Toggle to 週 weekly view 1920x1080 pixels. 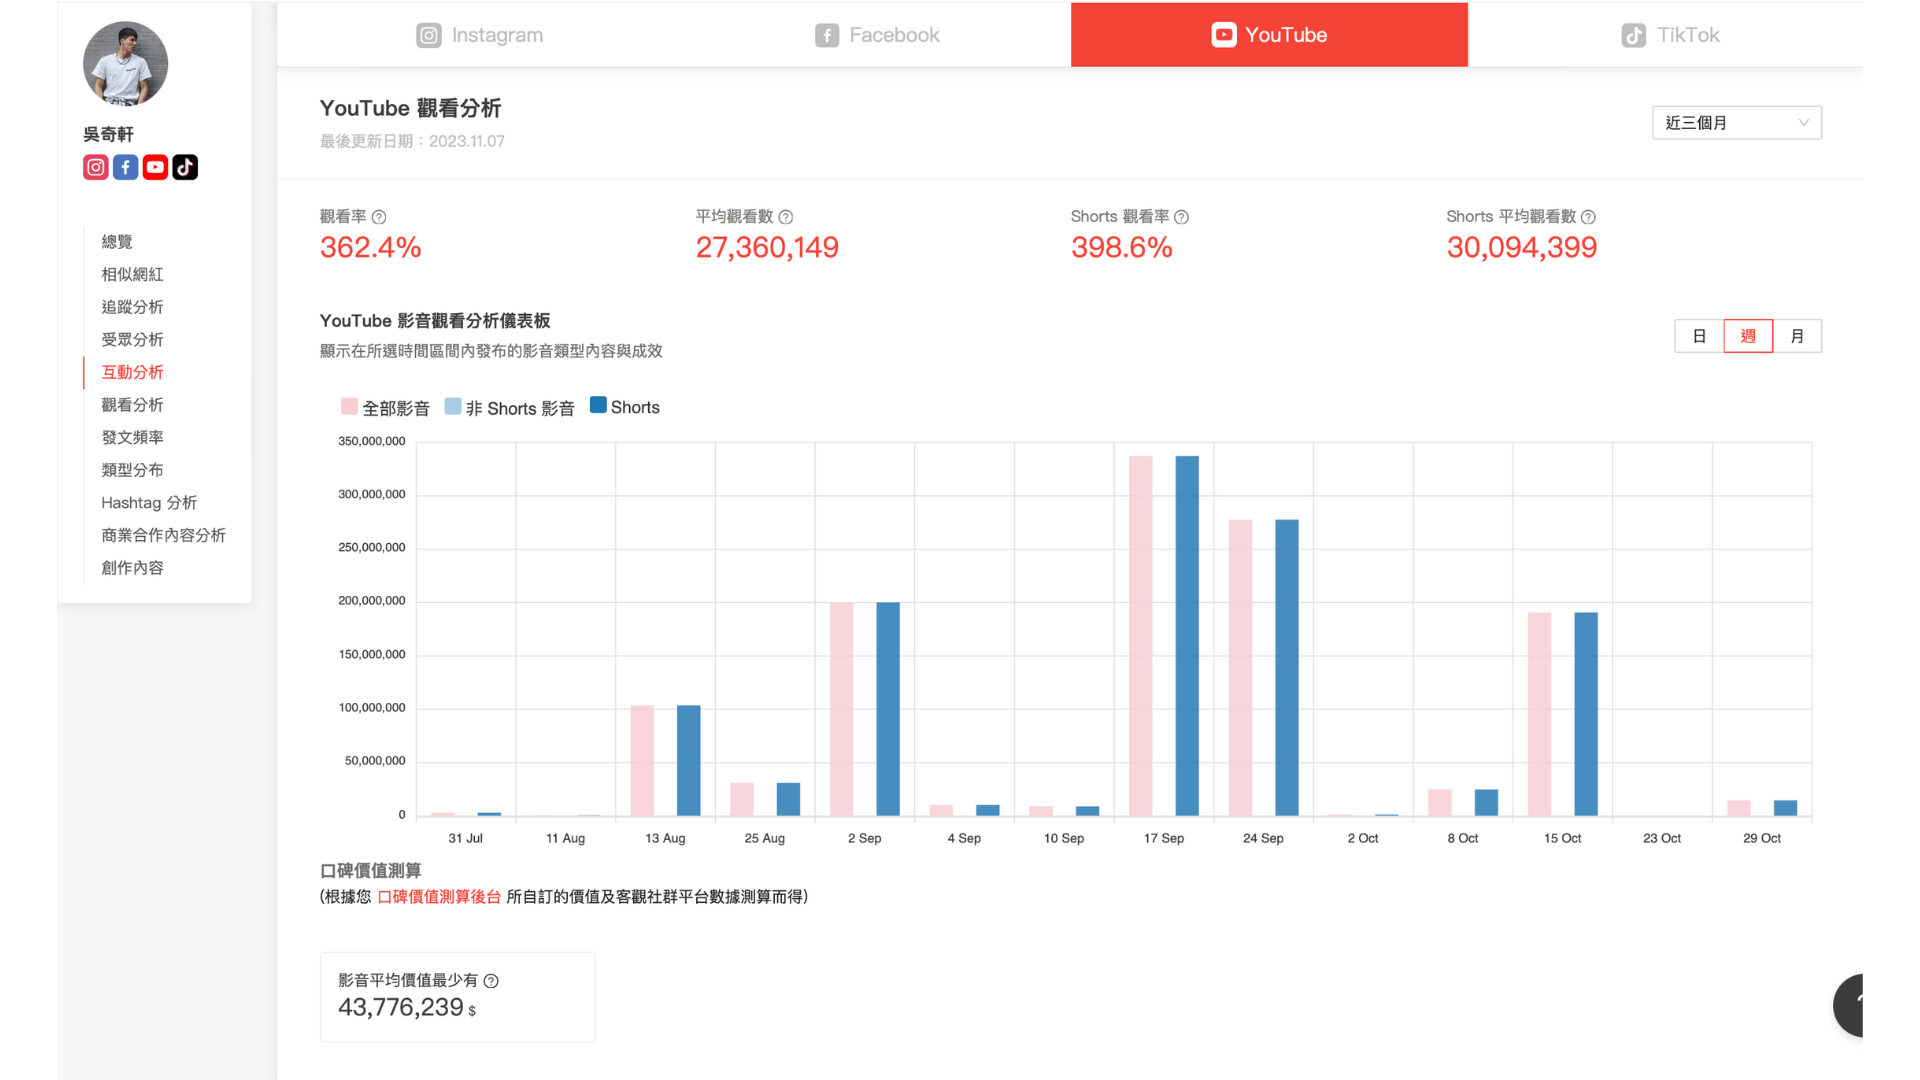(1746, 336)
